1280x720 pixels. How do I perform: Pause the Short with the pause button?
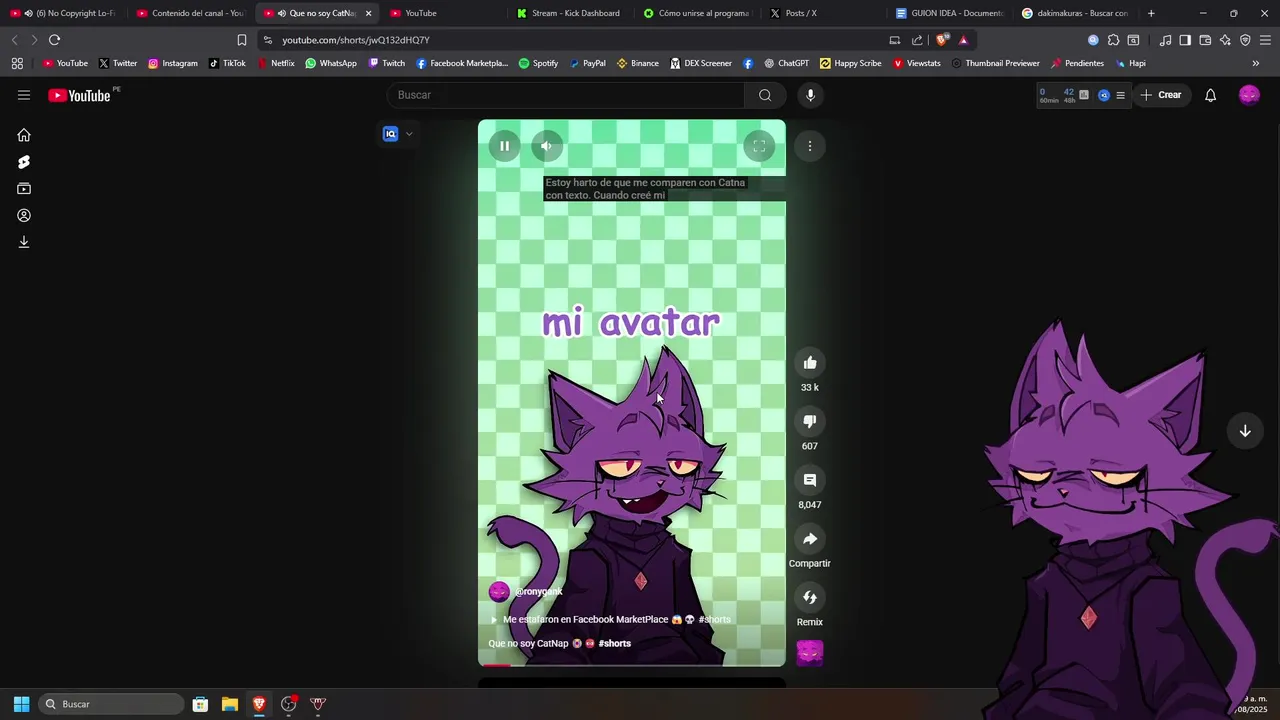click(504, 146)
